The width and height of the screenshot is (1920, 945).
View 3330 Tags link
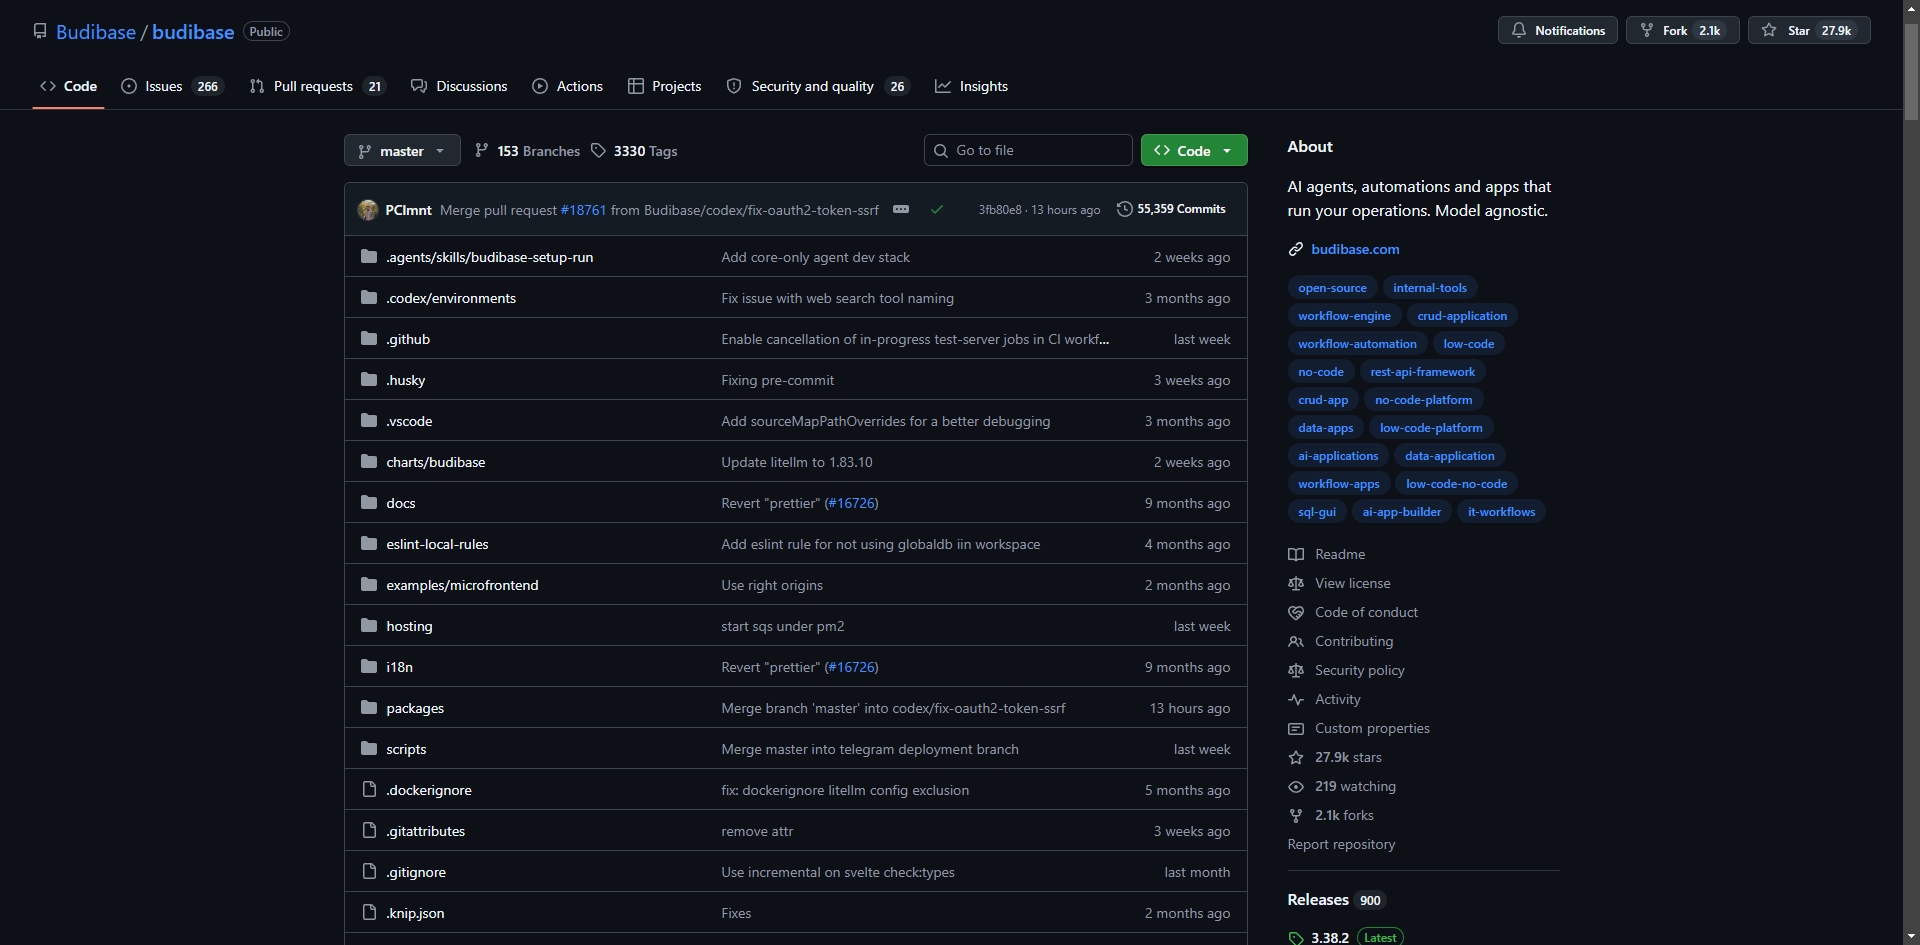(x=635, y=151)
